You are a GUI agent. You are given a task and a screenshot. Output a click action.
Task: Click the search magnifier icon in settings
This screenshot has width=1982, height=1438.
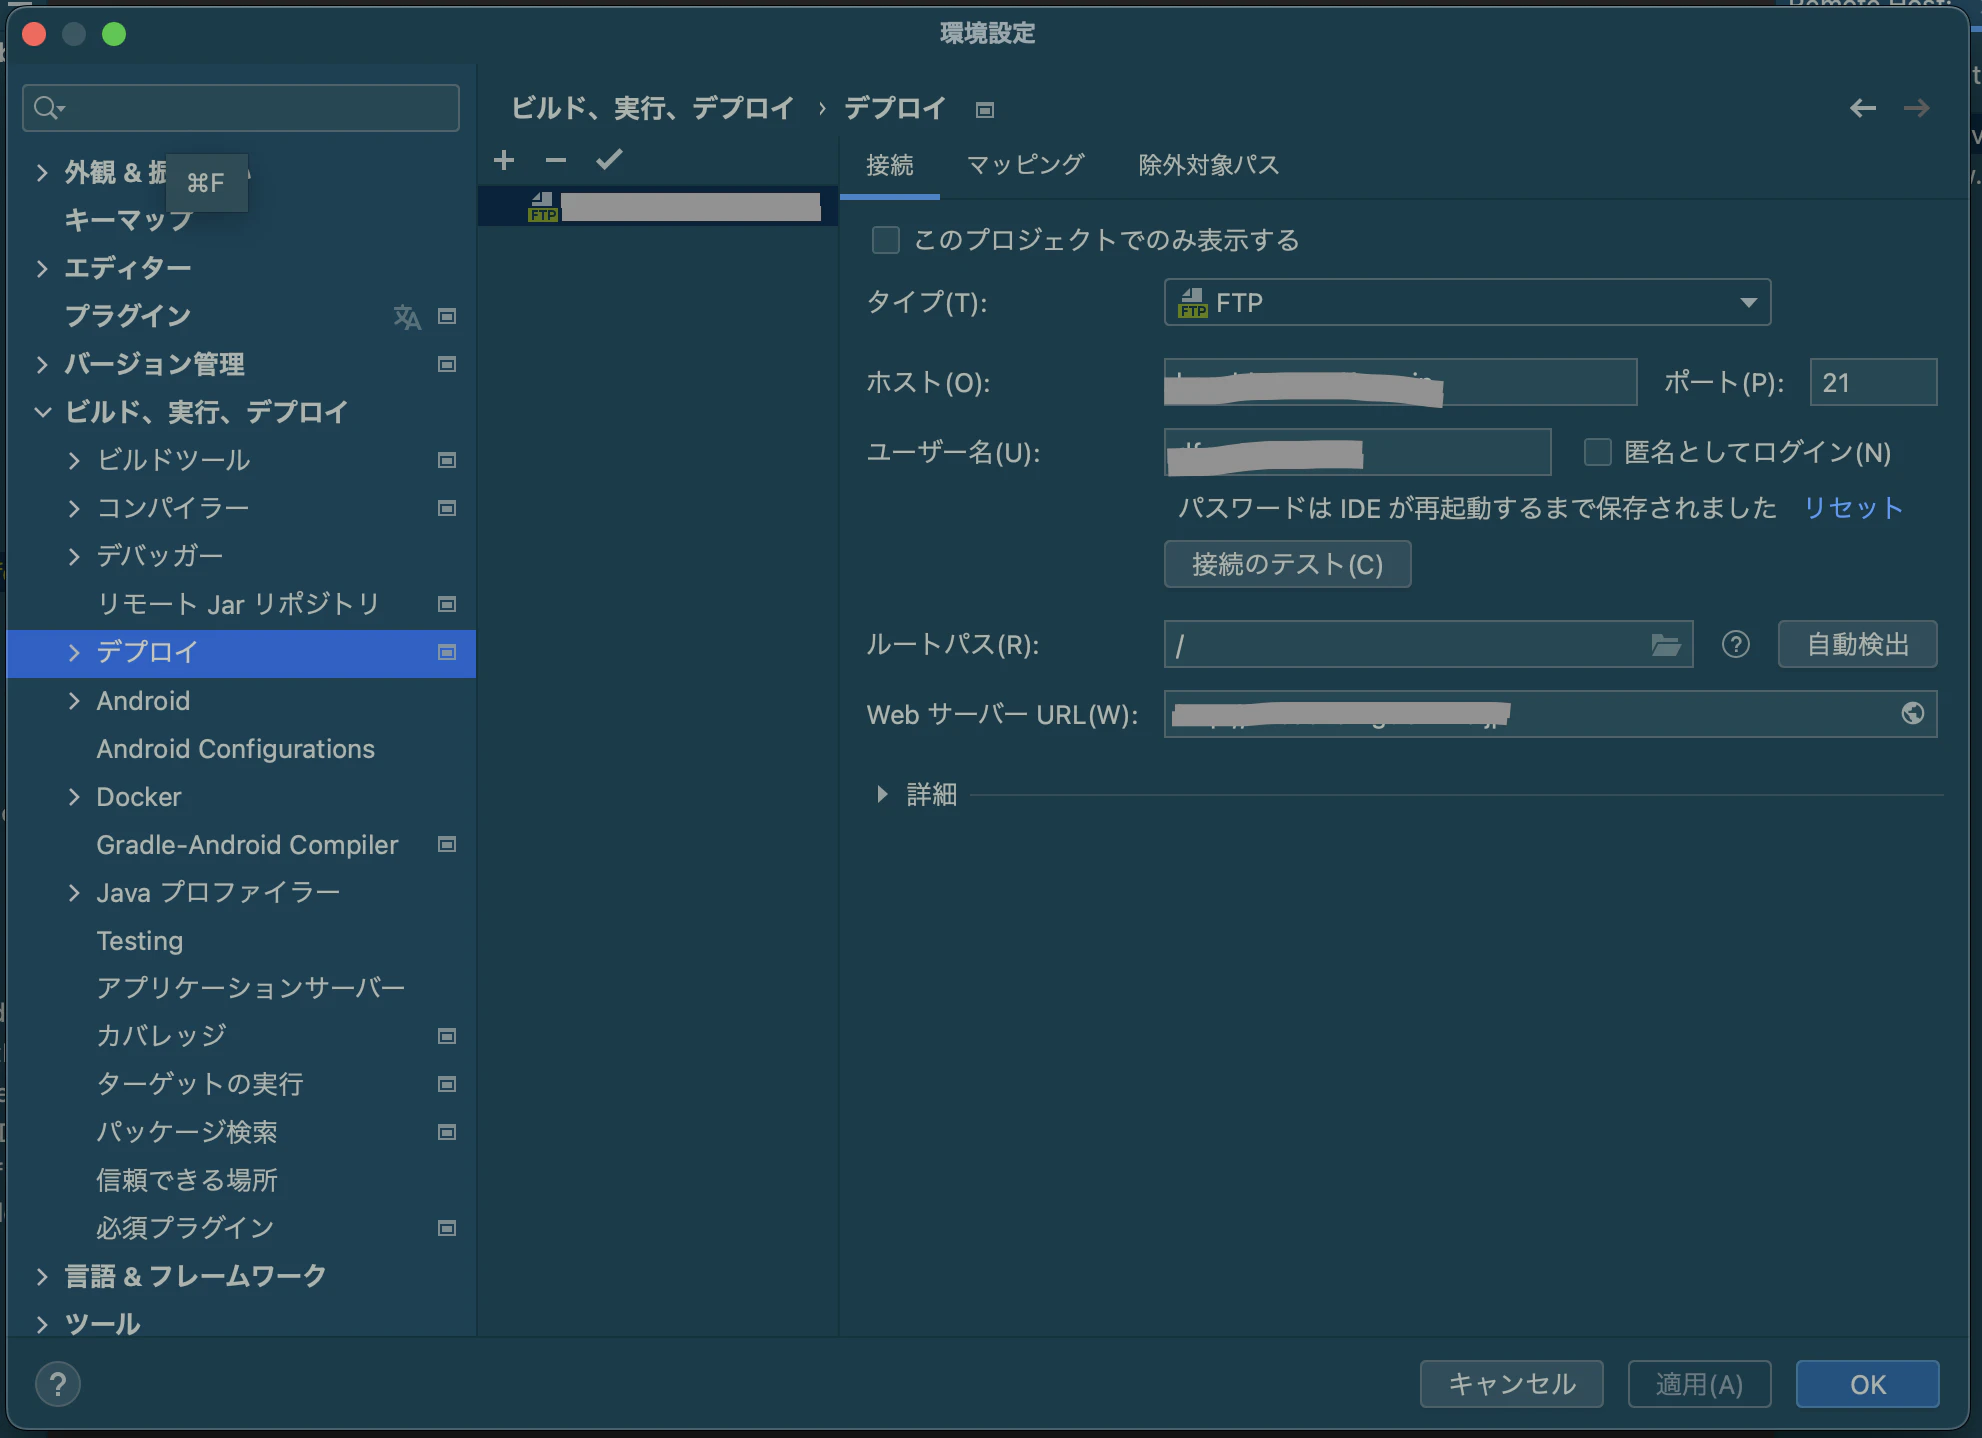[48, 108]
